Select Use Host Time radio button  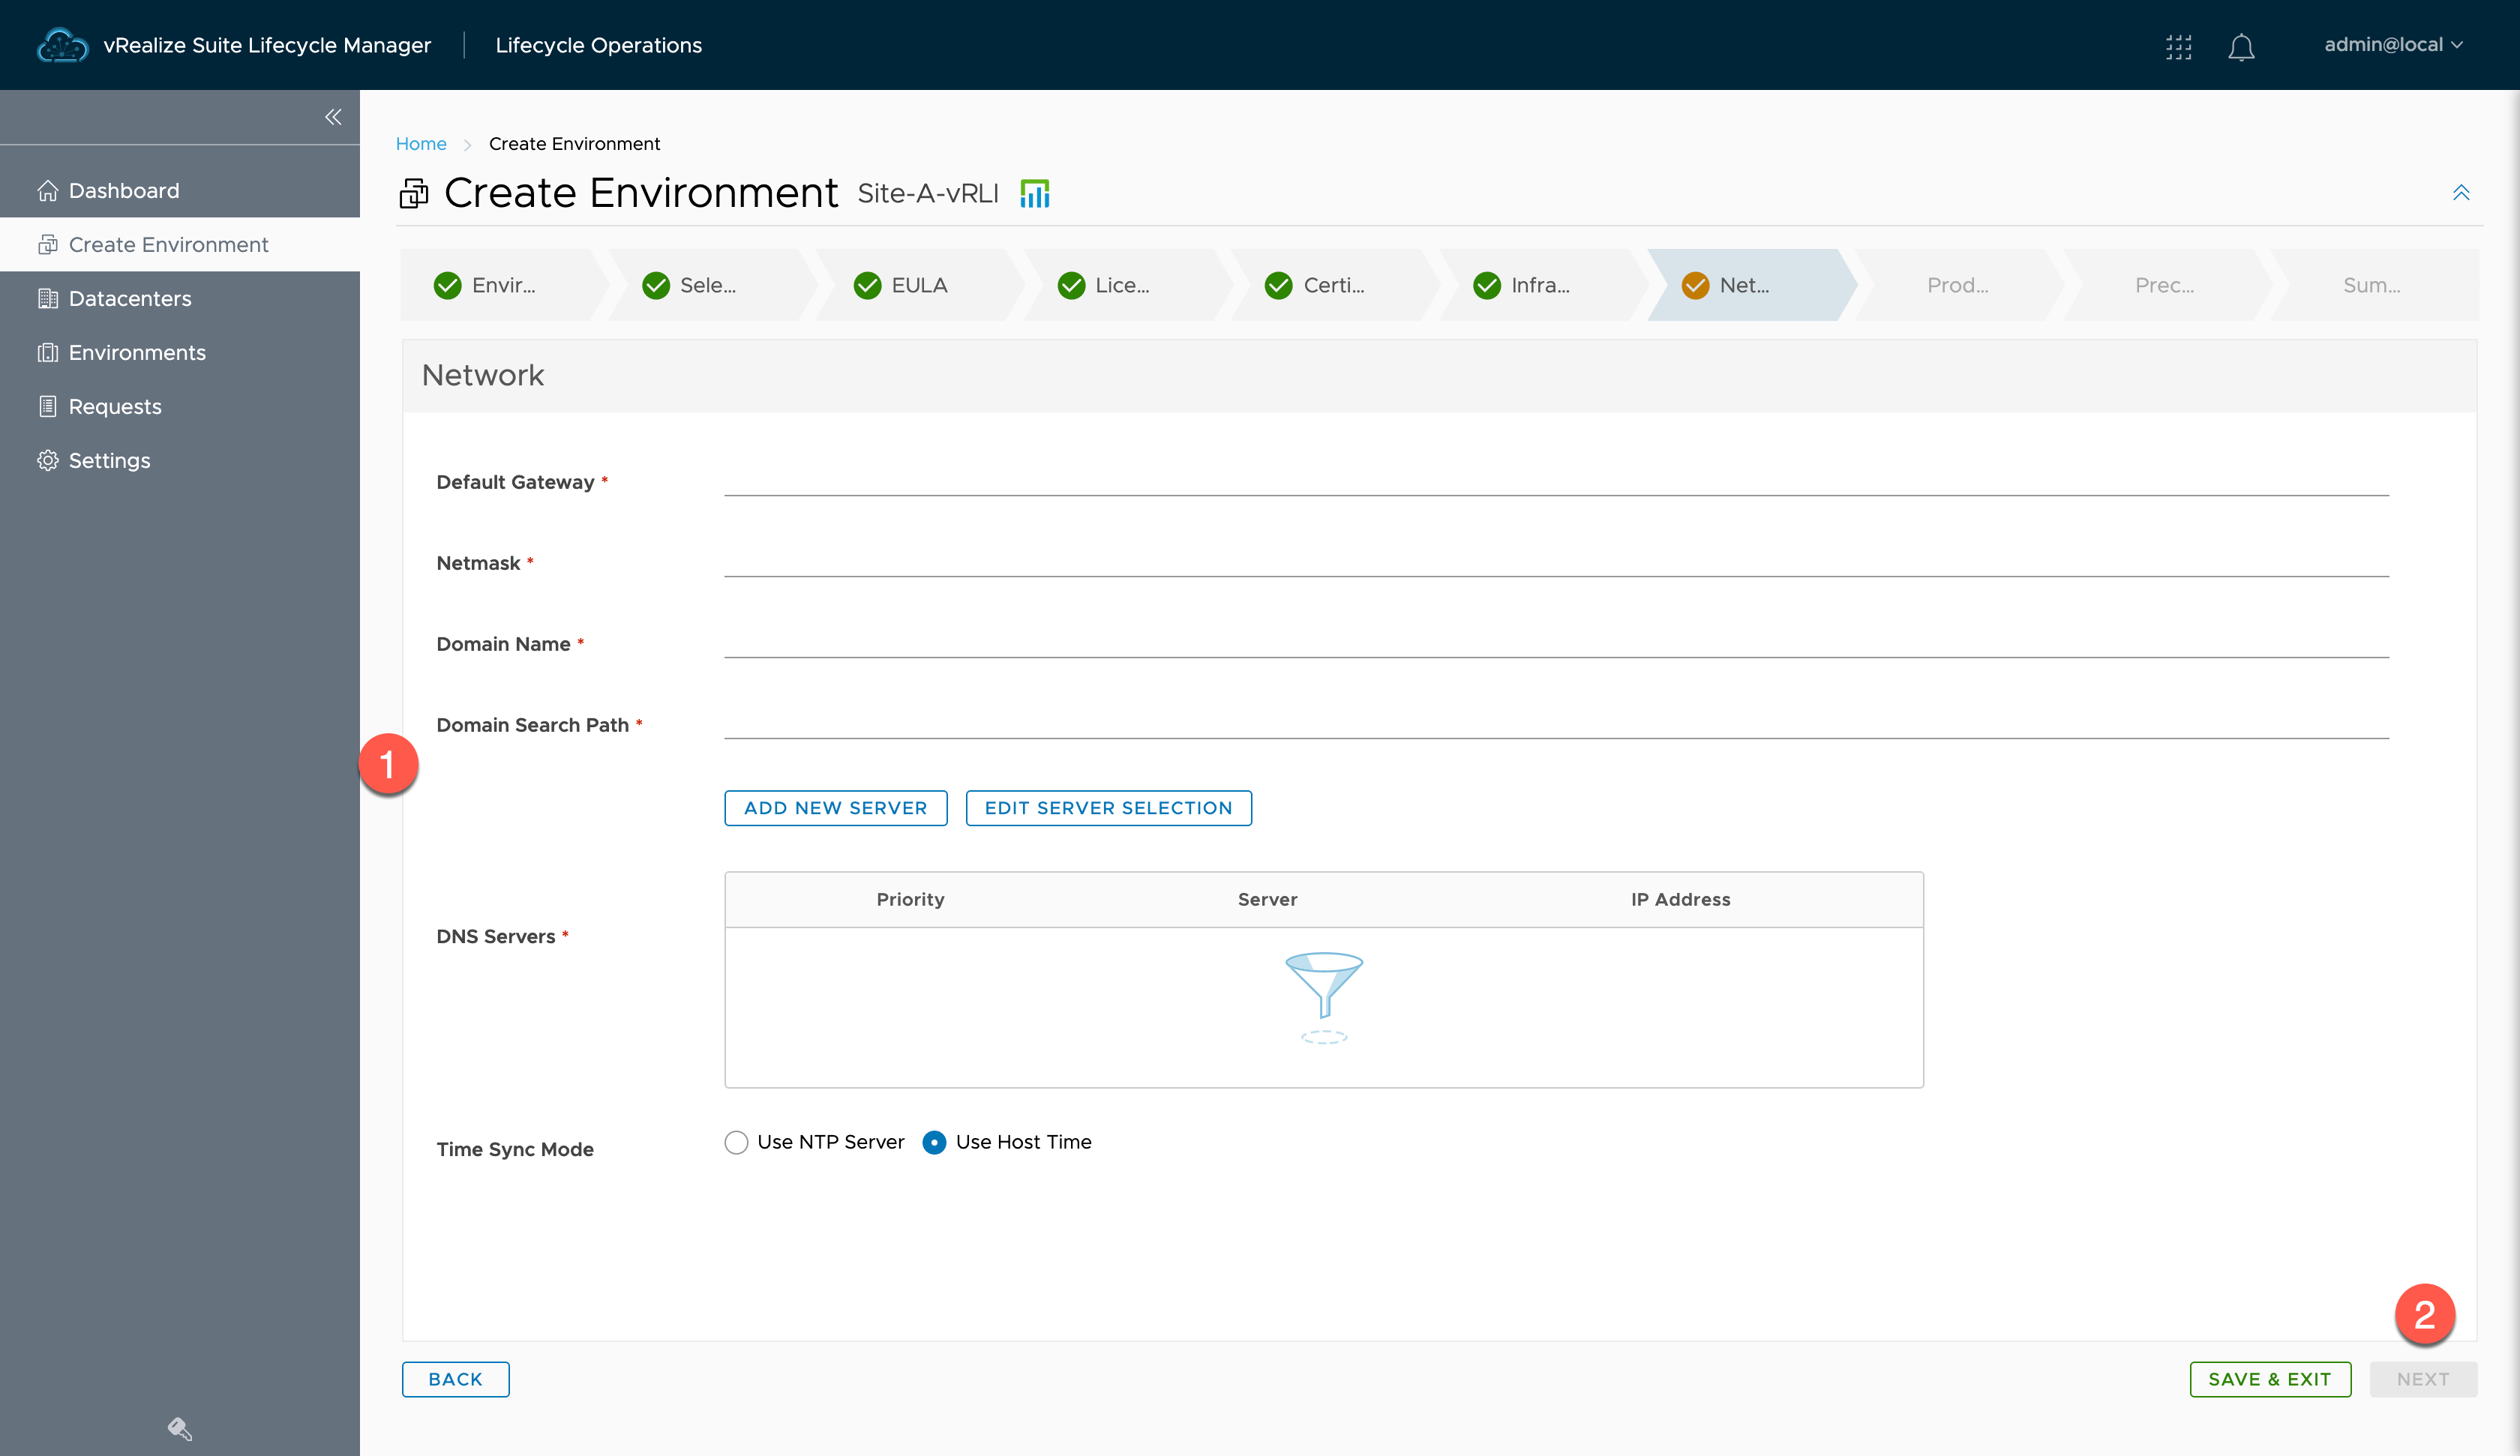[x=934, y=1142]
